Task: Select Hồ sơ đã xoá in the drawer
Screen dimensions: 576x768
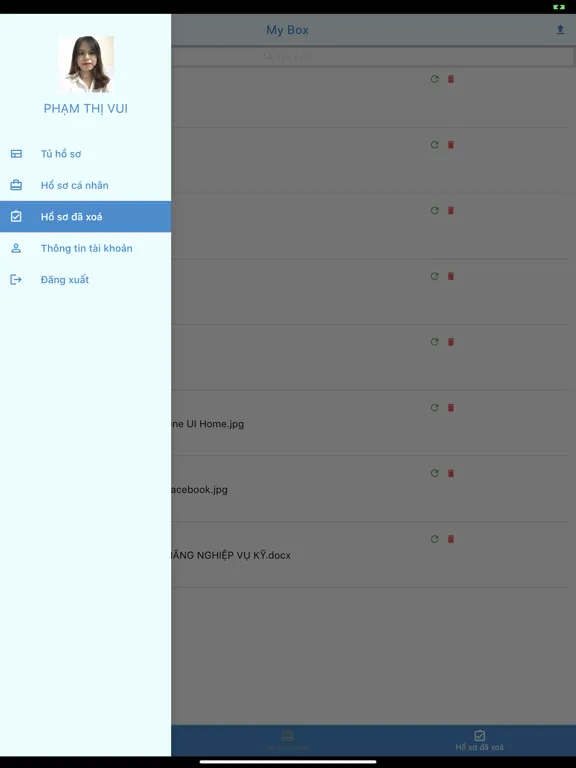Action: tap(86, 216)
